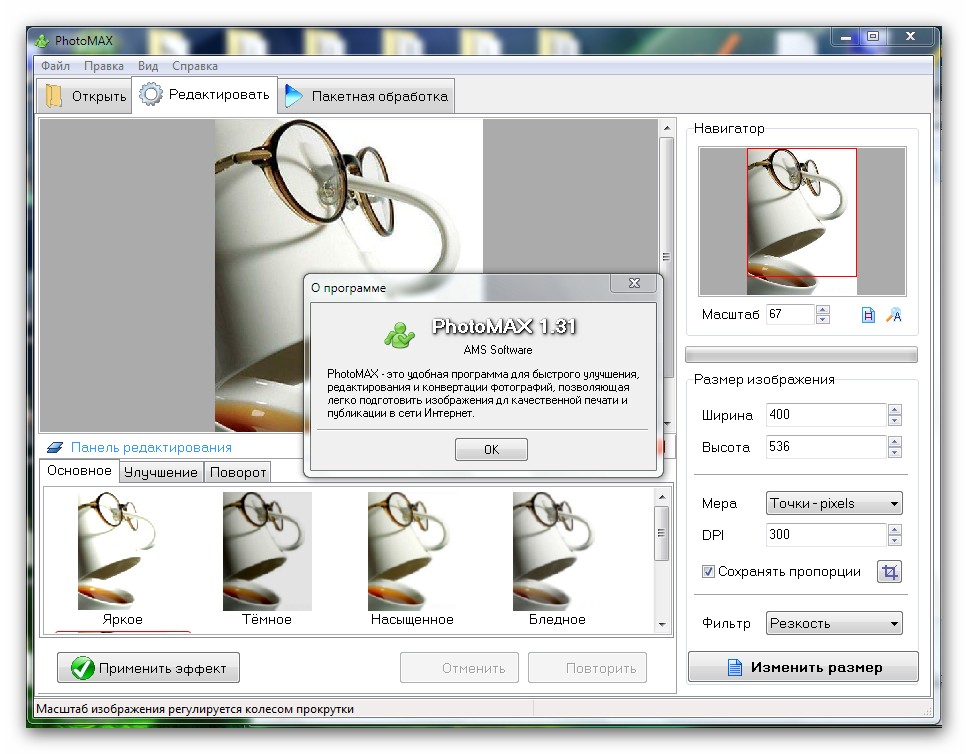The height and width of the screenshot is (754, 968).
Task: Click the Применить эффект button
Action: (148, 668)
